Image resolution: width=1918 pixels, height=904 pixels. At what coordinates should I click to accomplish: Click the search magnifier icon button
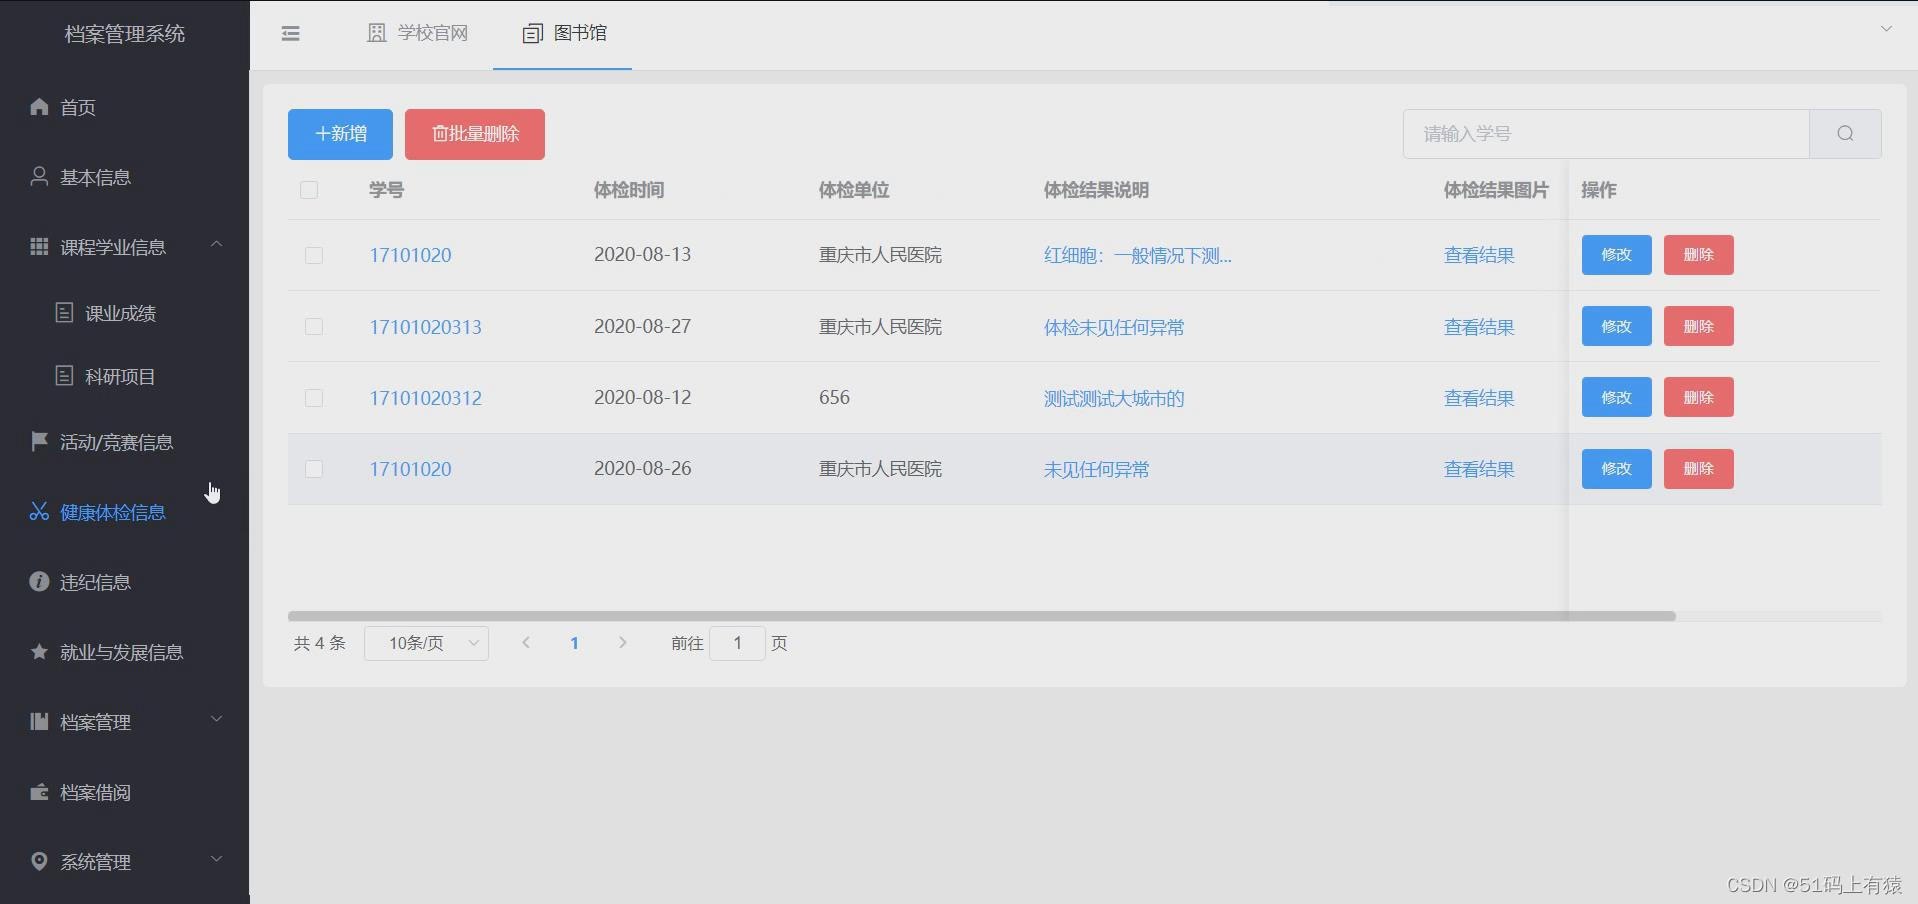(x=1845, y=134)
